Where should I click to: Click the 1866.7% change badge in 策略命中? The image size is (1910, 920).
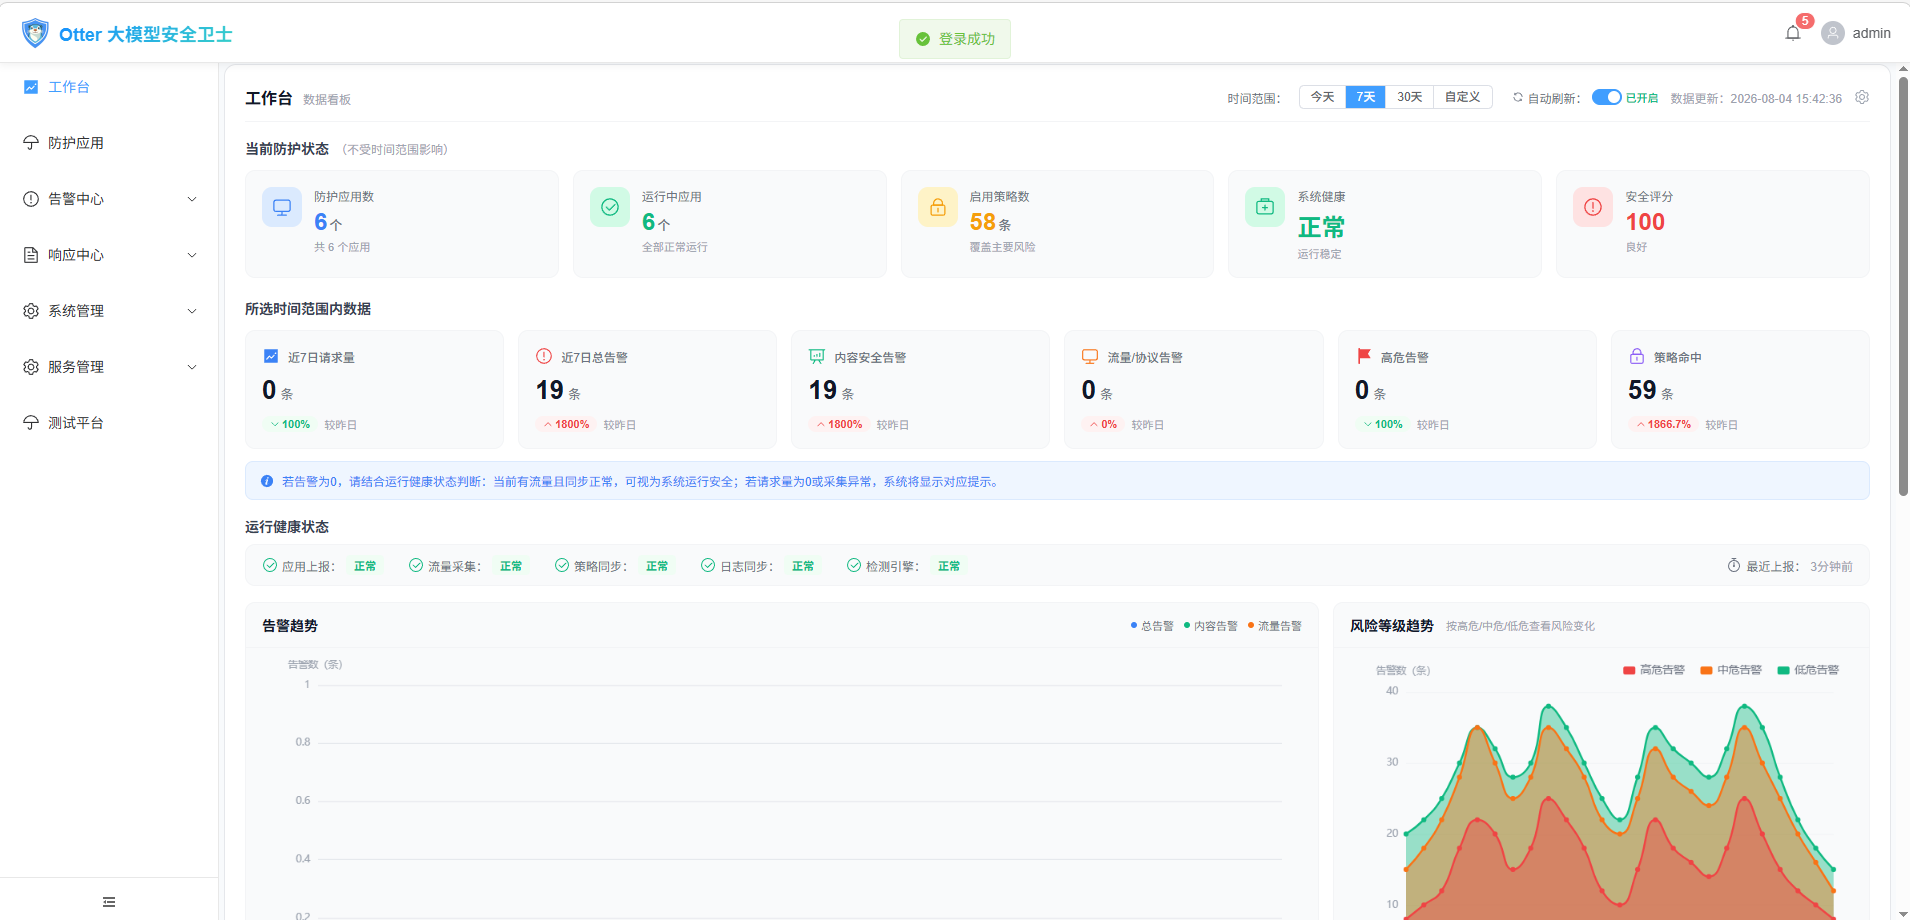(x=1663, y=424)
